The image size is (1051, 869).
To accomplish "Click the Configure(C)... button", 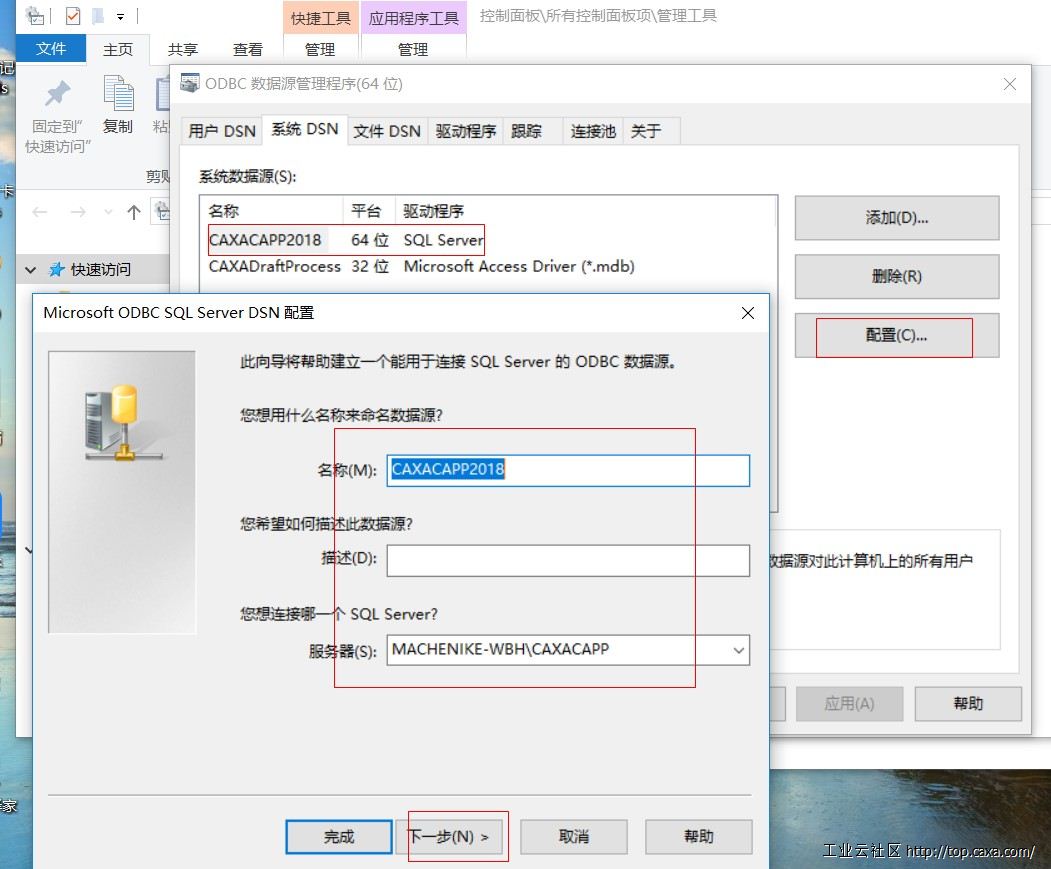I will coord(897,335).
